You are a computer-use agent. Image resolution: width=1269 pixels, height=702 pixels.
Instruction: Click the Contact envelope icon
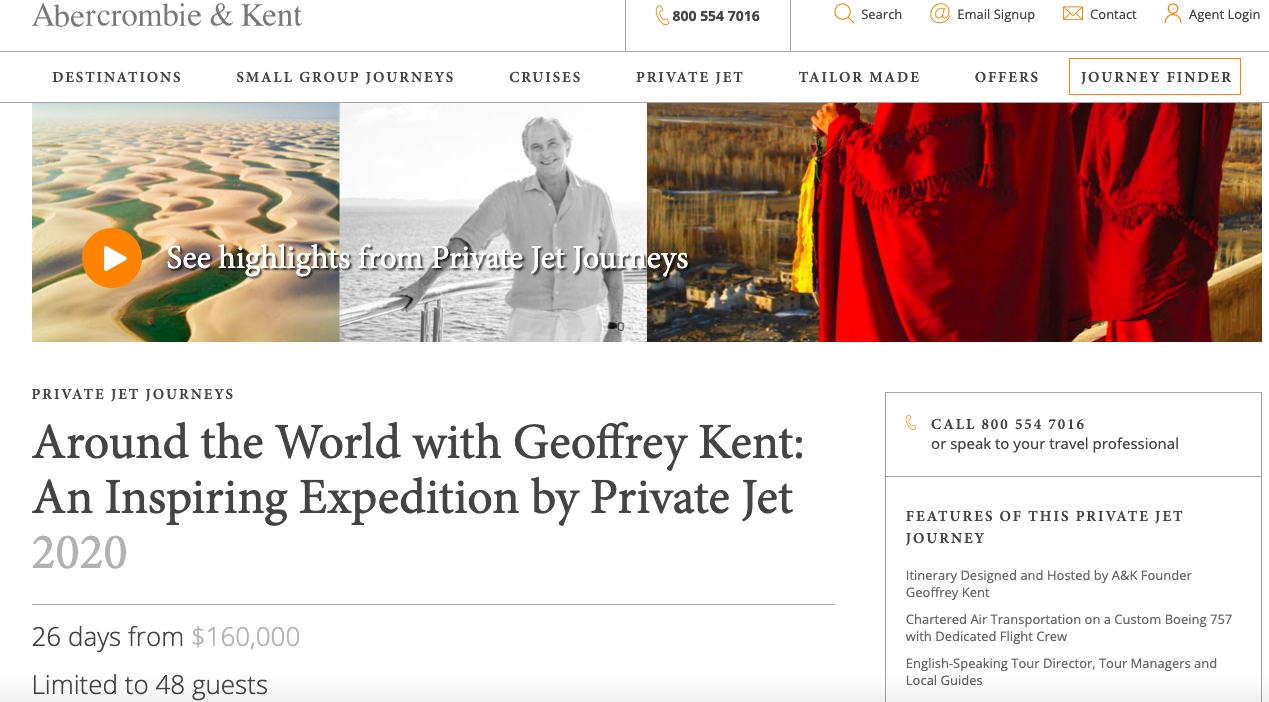point(1073,14)
